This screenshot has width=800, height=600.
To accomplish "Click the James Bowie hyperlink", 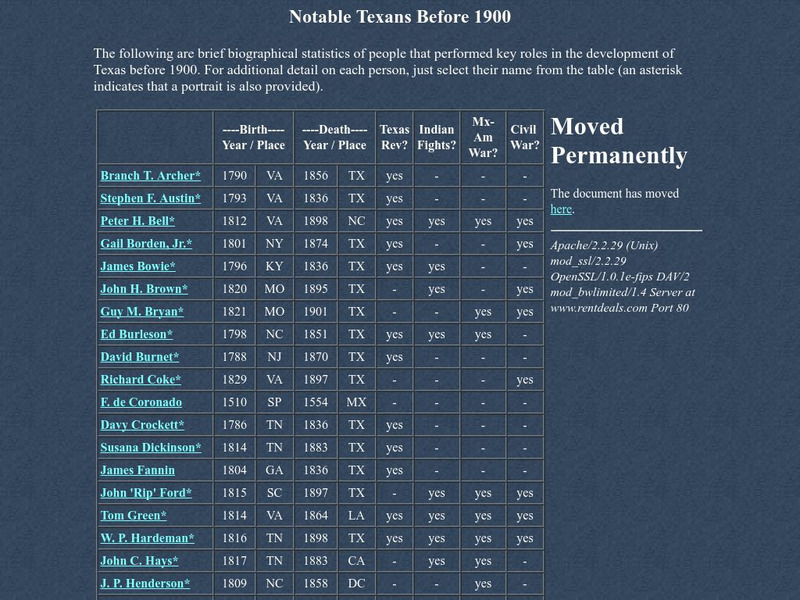I will (x=135, y=265).
